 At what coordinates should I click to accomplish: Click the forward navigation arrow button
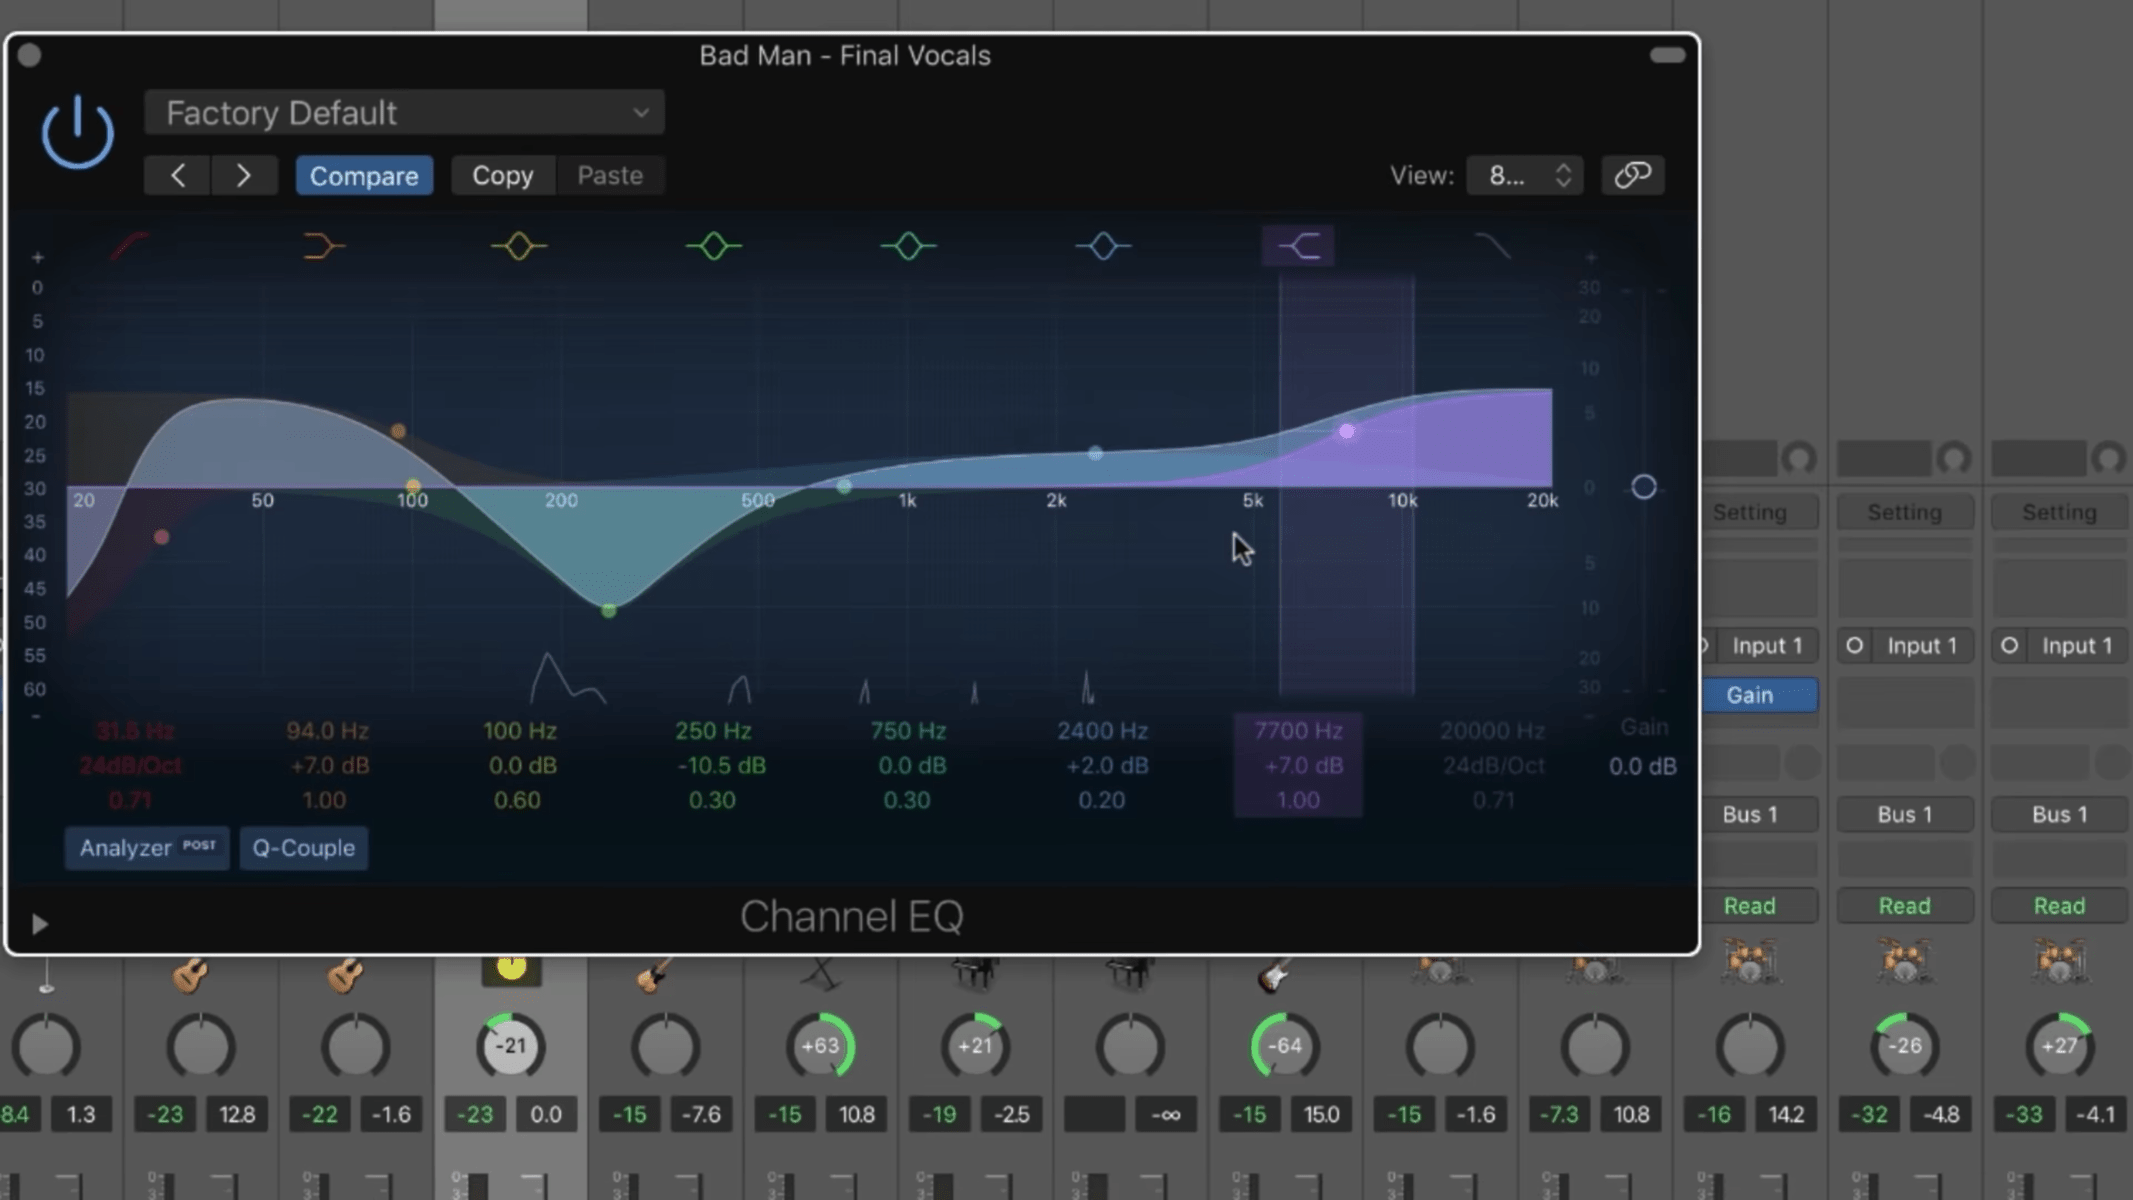(x=245, y=176)
